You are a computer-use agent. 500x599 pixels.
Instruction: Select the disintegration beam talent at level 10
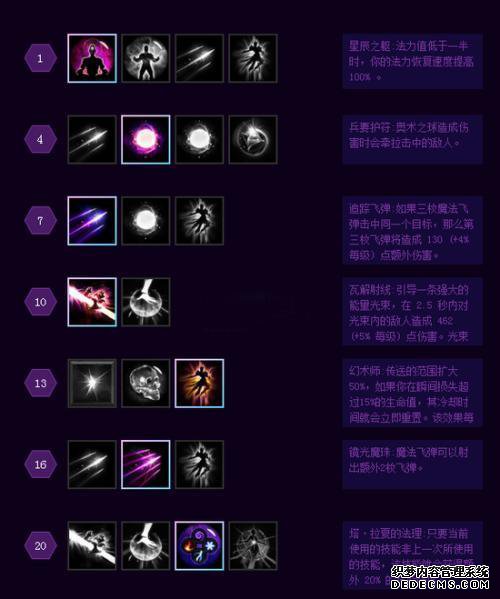(92, 302)
